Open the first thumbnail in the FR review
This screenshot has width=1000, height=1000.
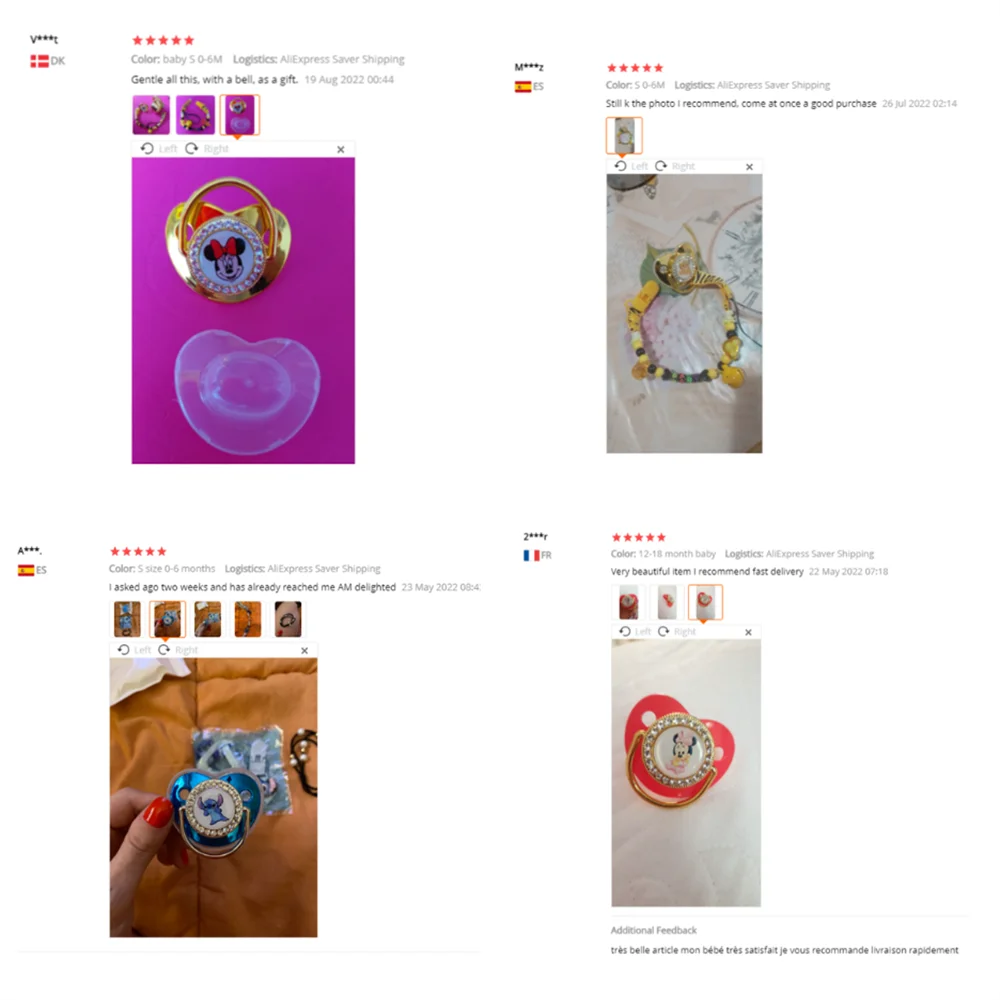tap(628, 602)
